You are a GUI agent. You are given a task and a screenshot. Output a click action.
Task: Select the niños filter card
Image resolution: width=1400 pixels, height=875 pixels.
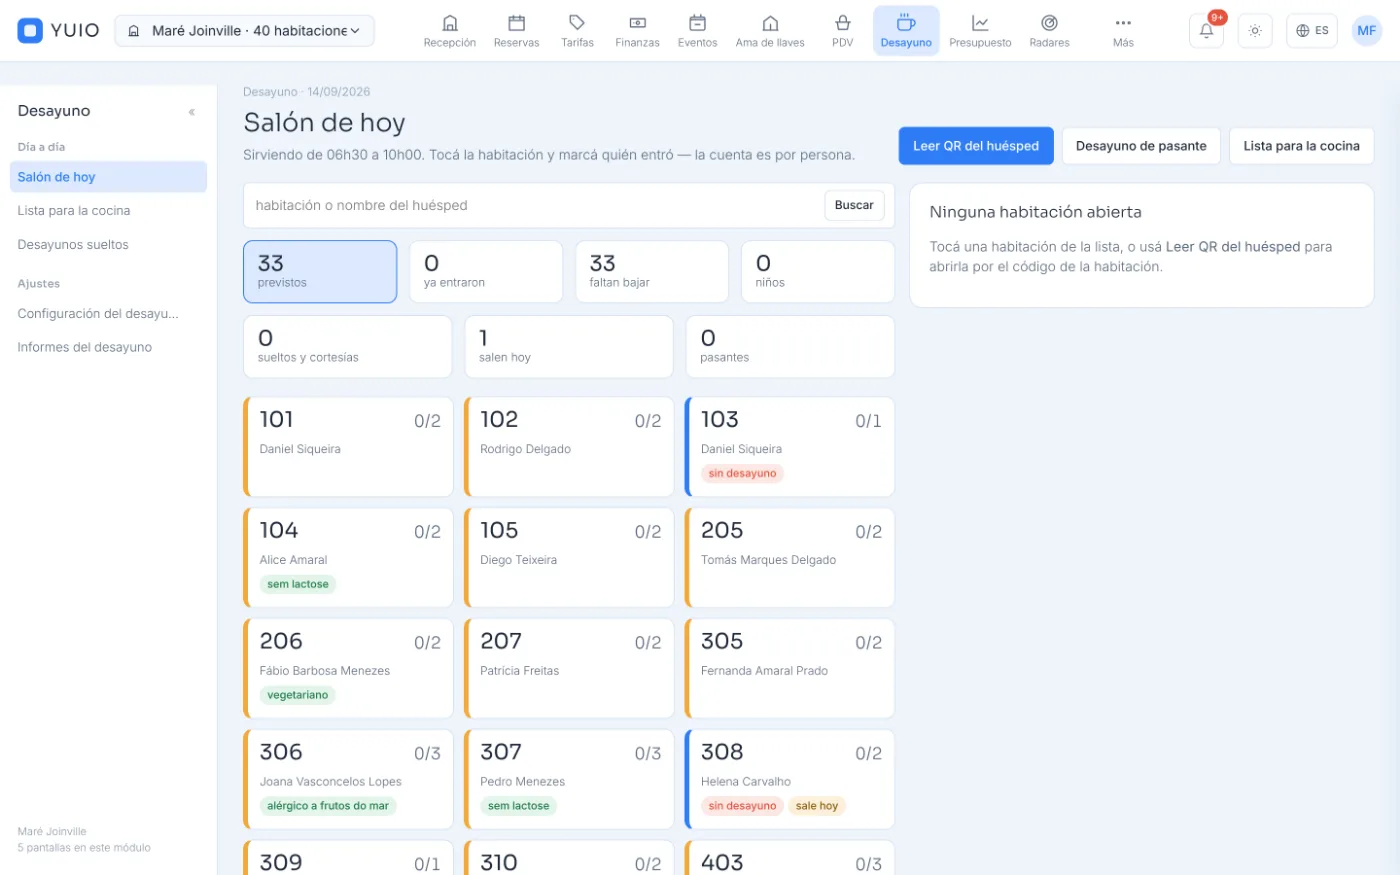(x=818, y=271)
